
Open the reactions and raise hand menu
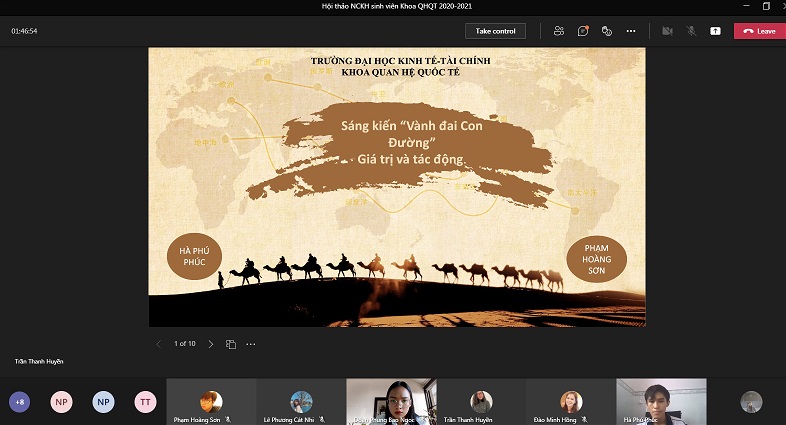(607, 31)
